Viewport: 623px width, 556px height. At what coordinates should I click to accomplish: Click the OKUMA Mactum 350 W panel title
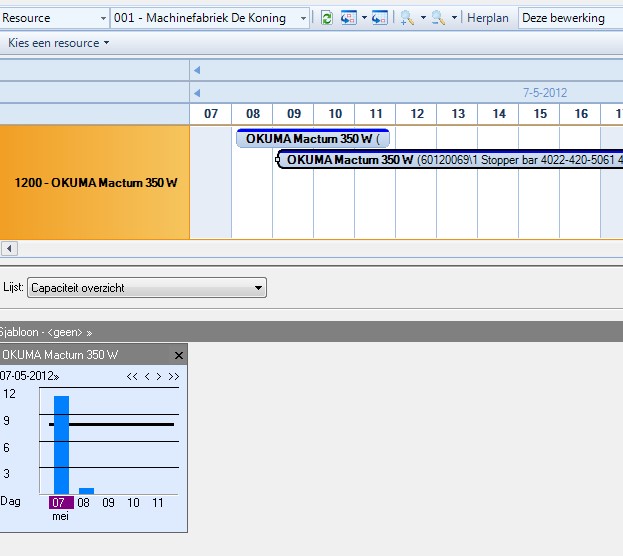pyautogui.click(x=60, y=355)
